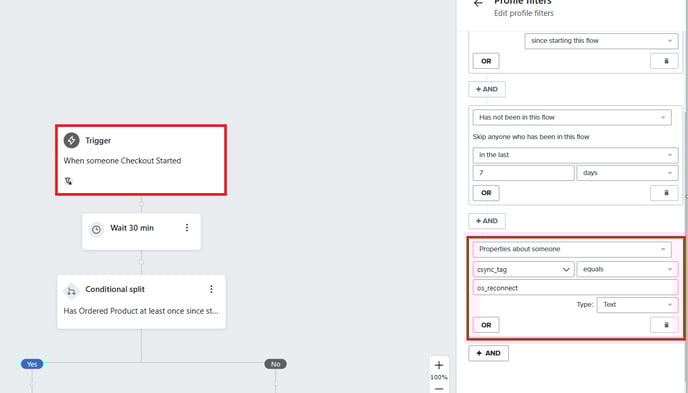The width and height of the screenshot is (688, 393).
Task: Open the in the last dropdown
Action: [x=575, y=155]
